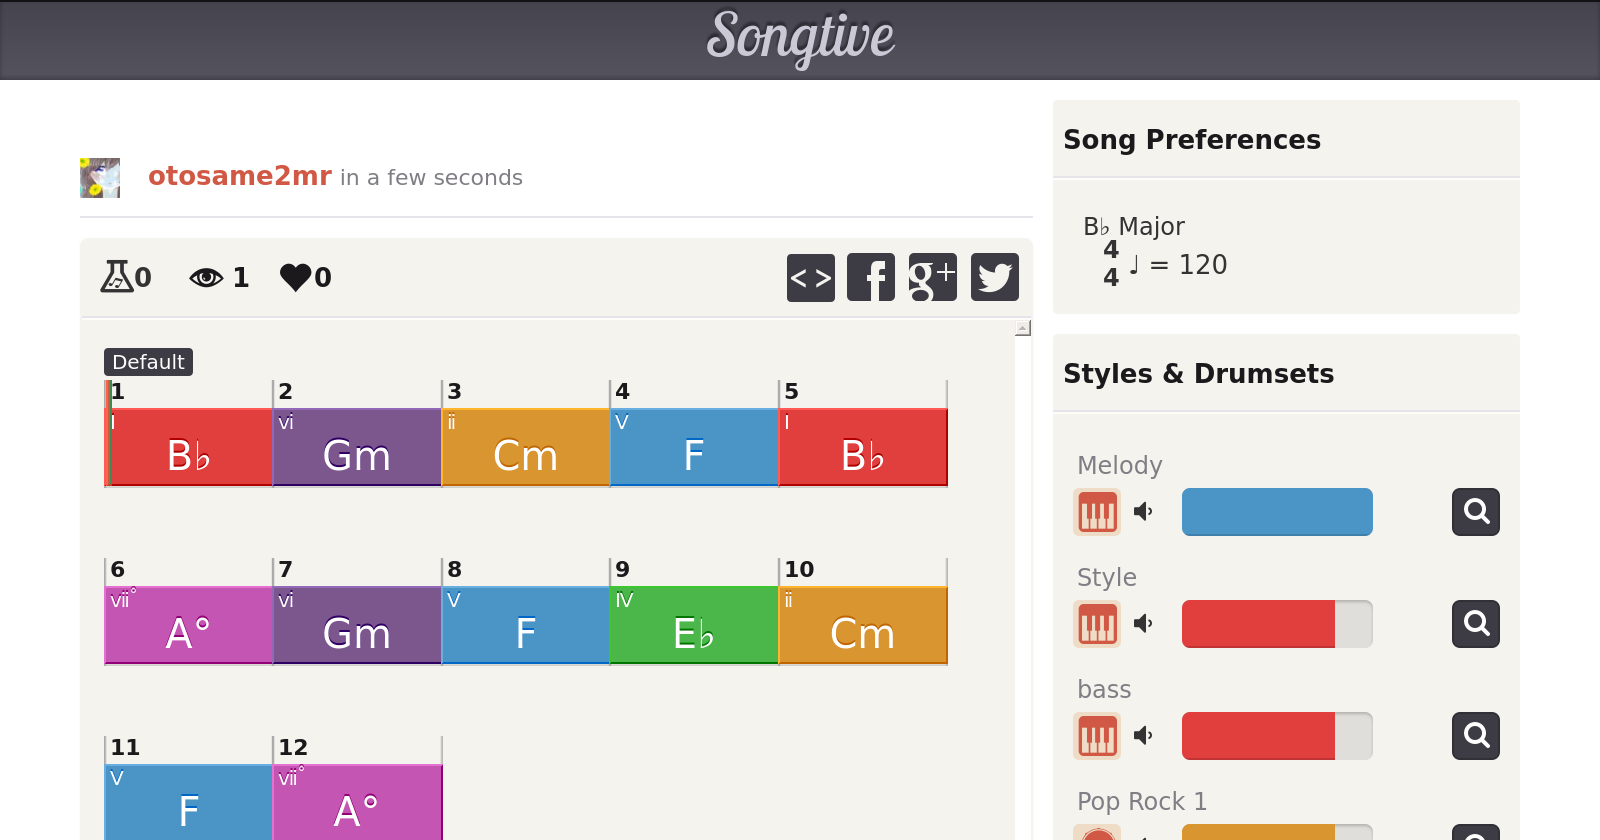Viewport: 1600px width, 840px height.
Task: Share song on Facebook
Action: 871,277
